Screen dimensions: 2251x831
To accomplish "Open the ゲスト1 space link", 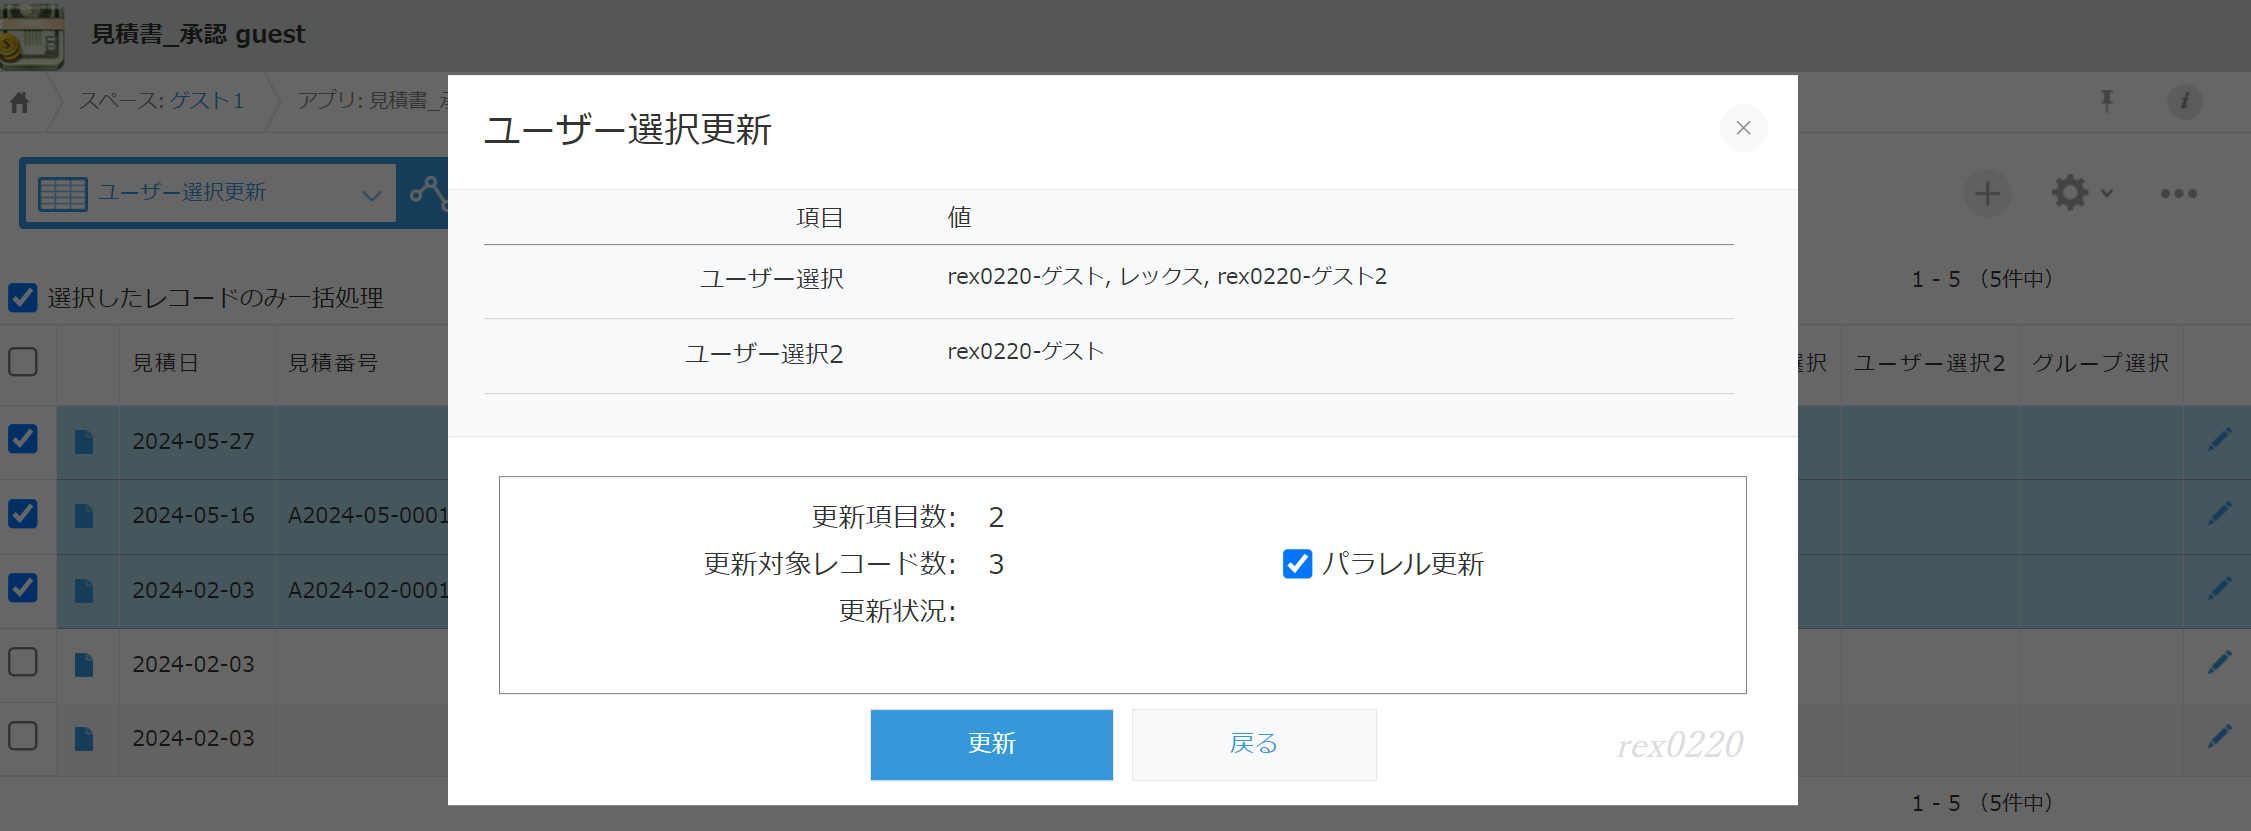I will tap(207, 101).
